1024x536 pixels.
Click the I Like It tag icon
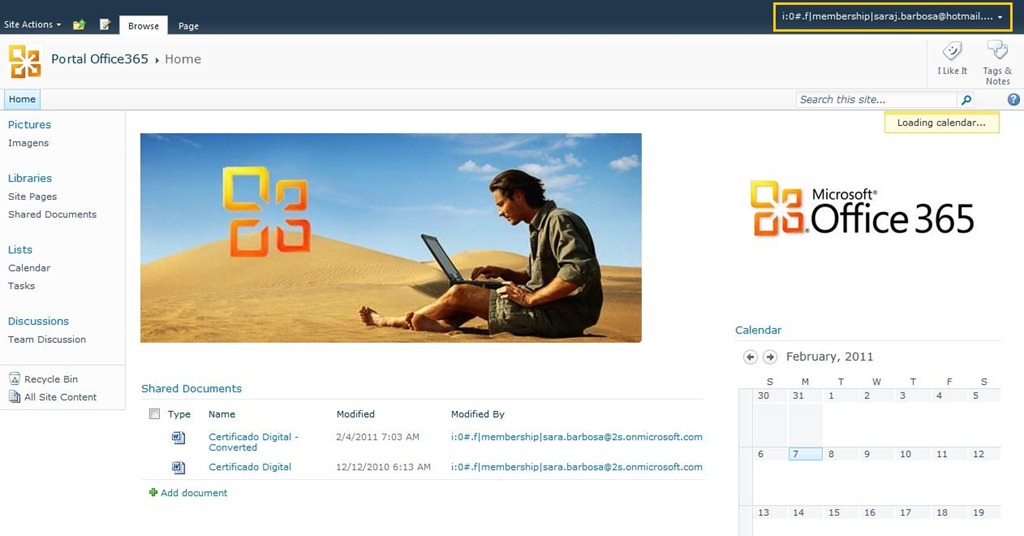coord(952,52)
